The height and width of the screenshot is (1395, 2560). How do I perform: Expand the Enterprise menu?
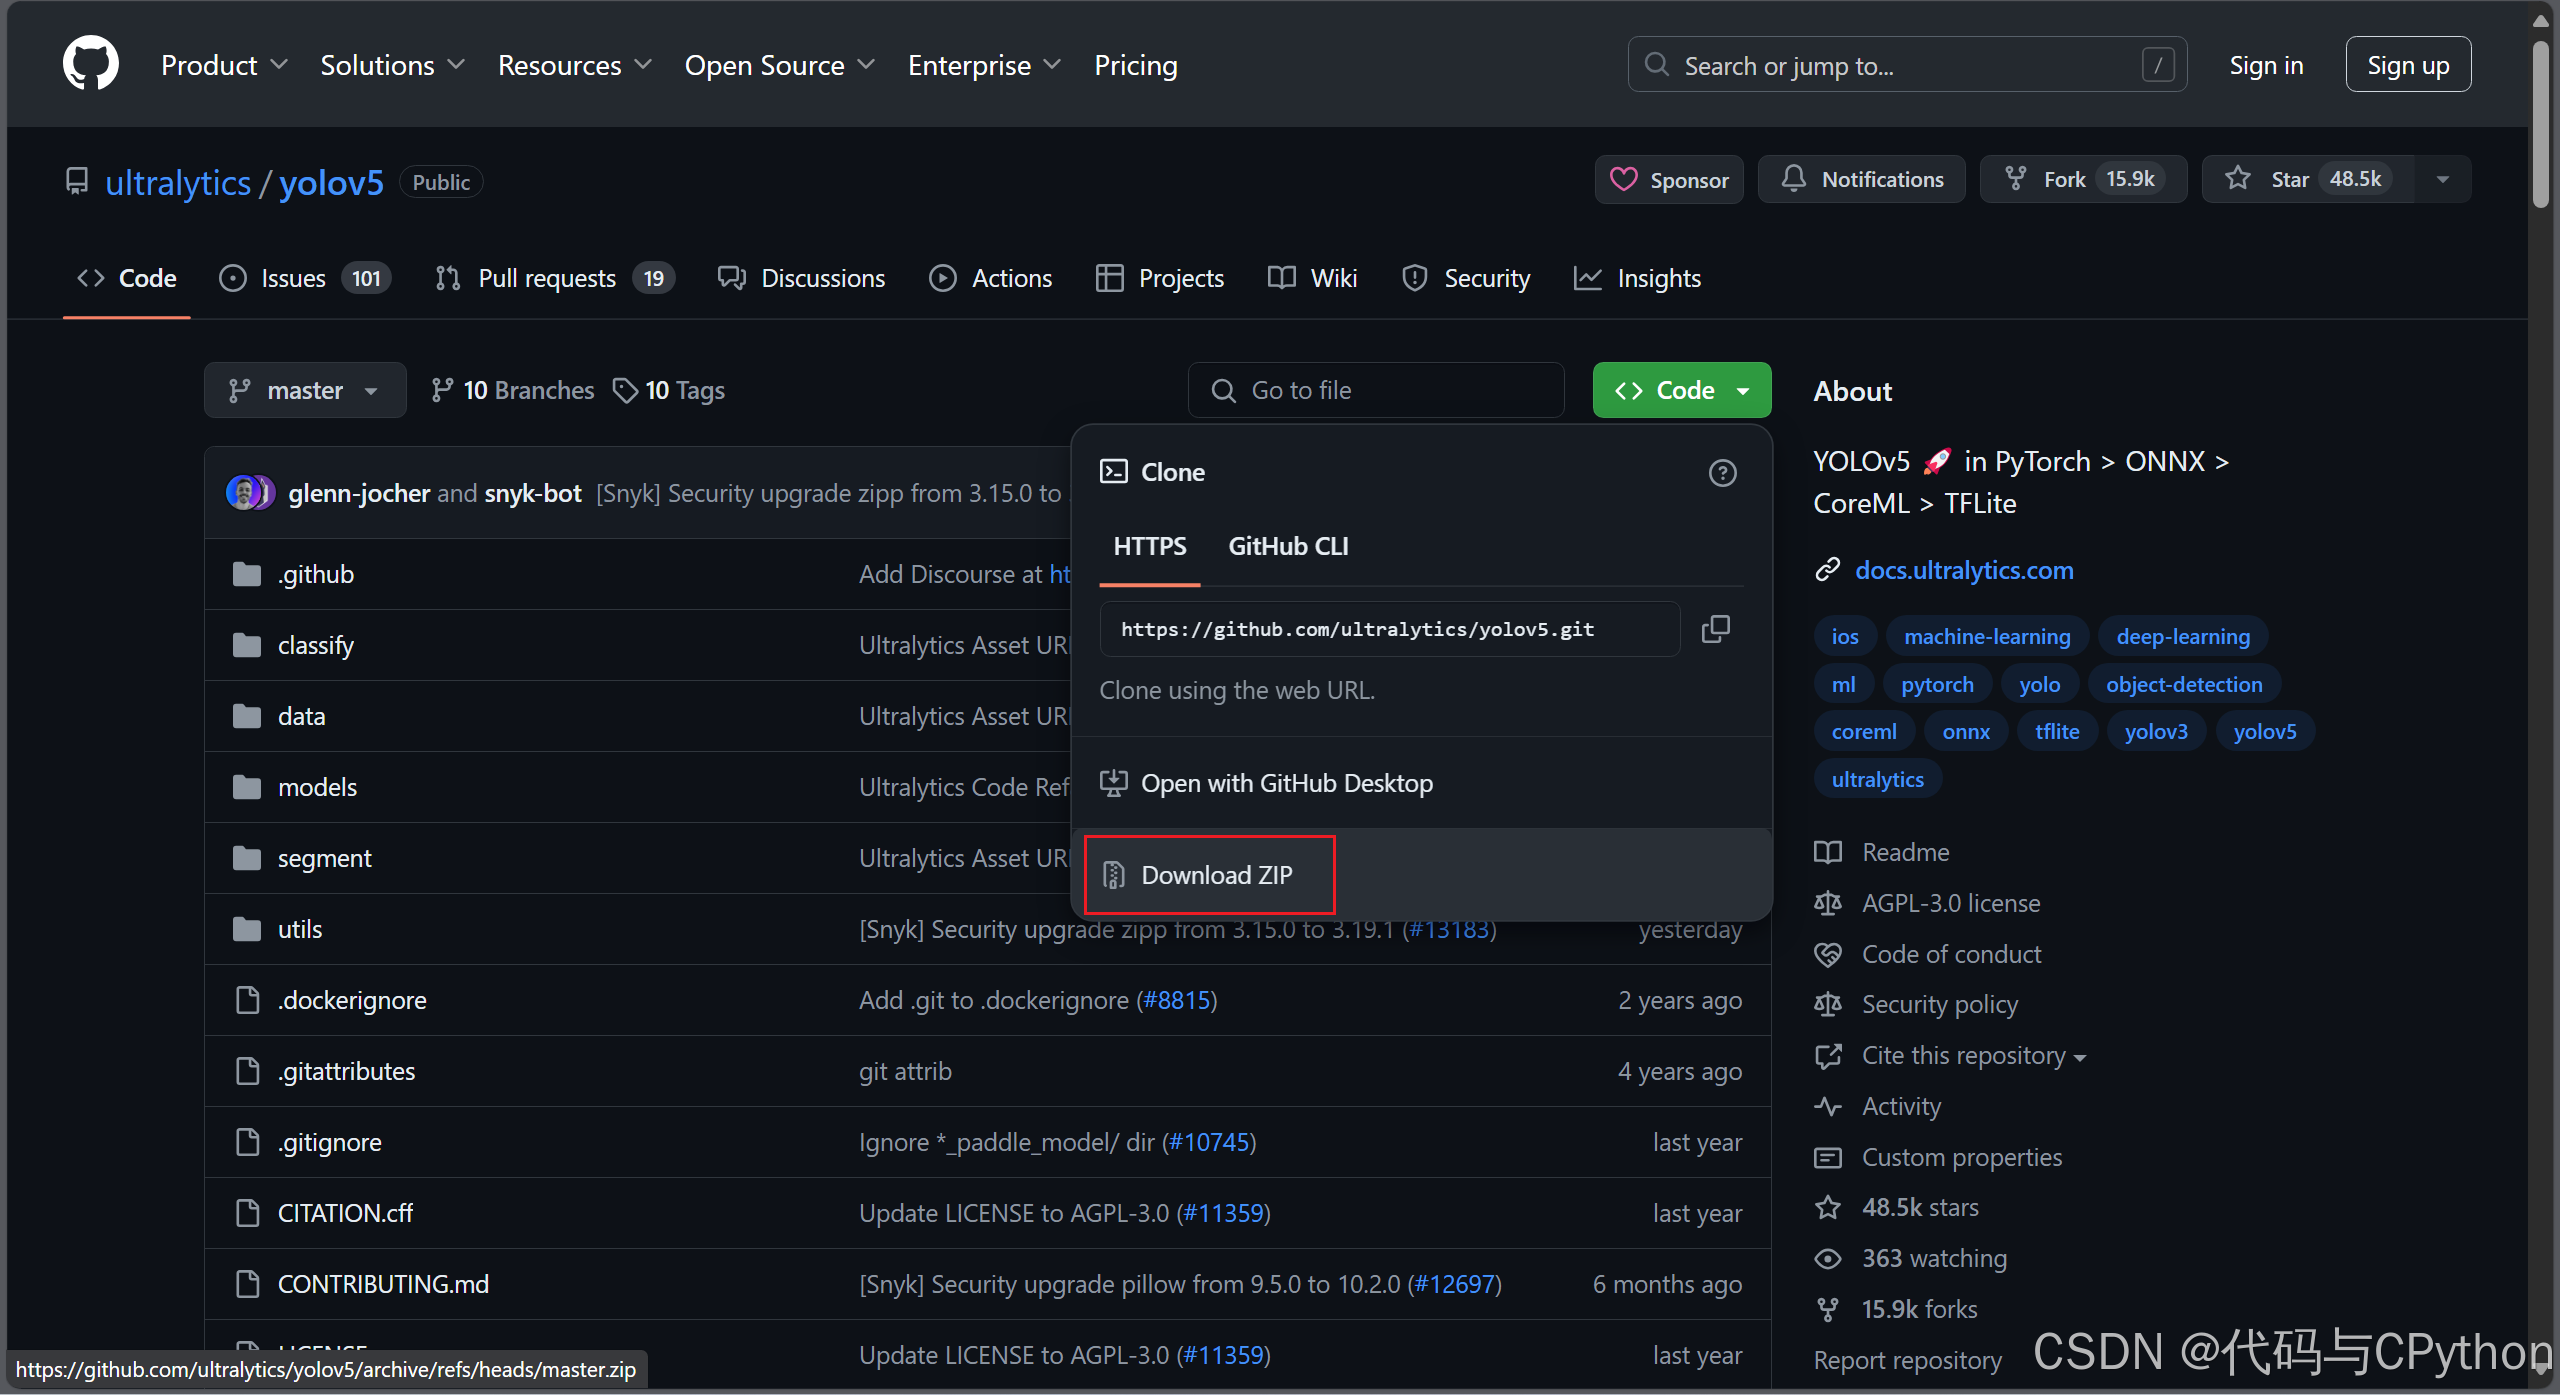[x=984, y=65]
